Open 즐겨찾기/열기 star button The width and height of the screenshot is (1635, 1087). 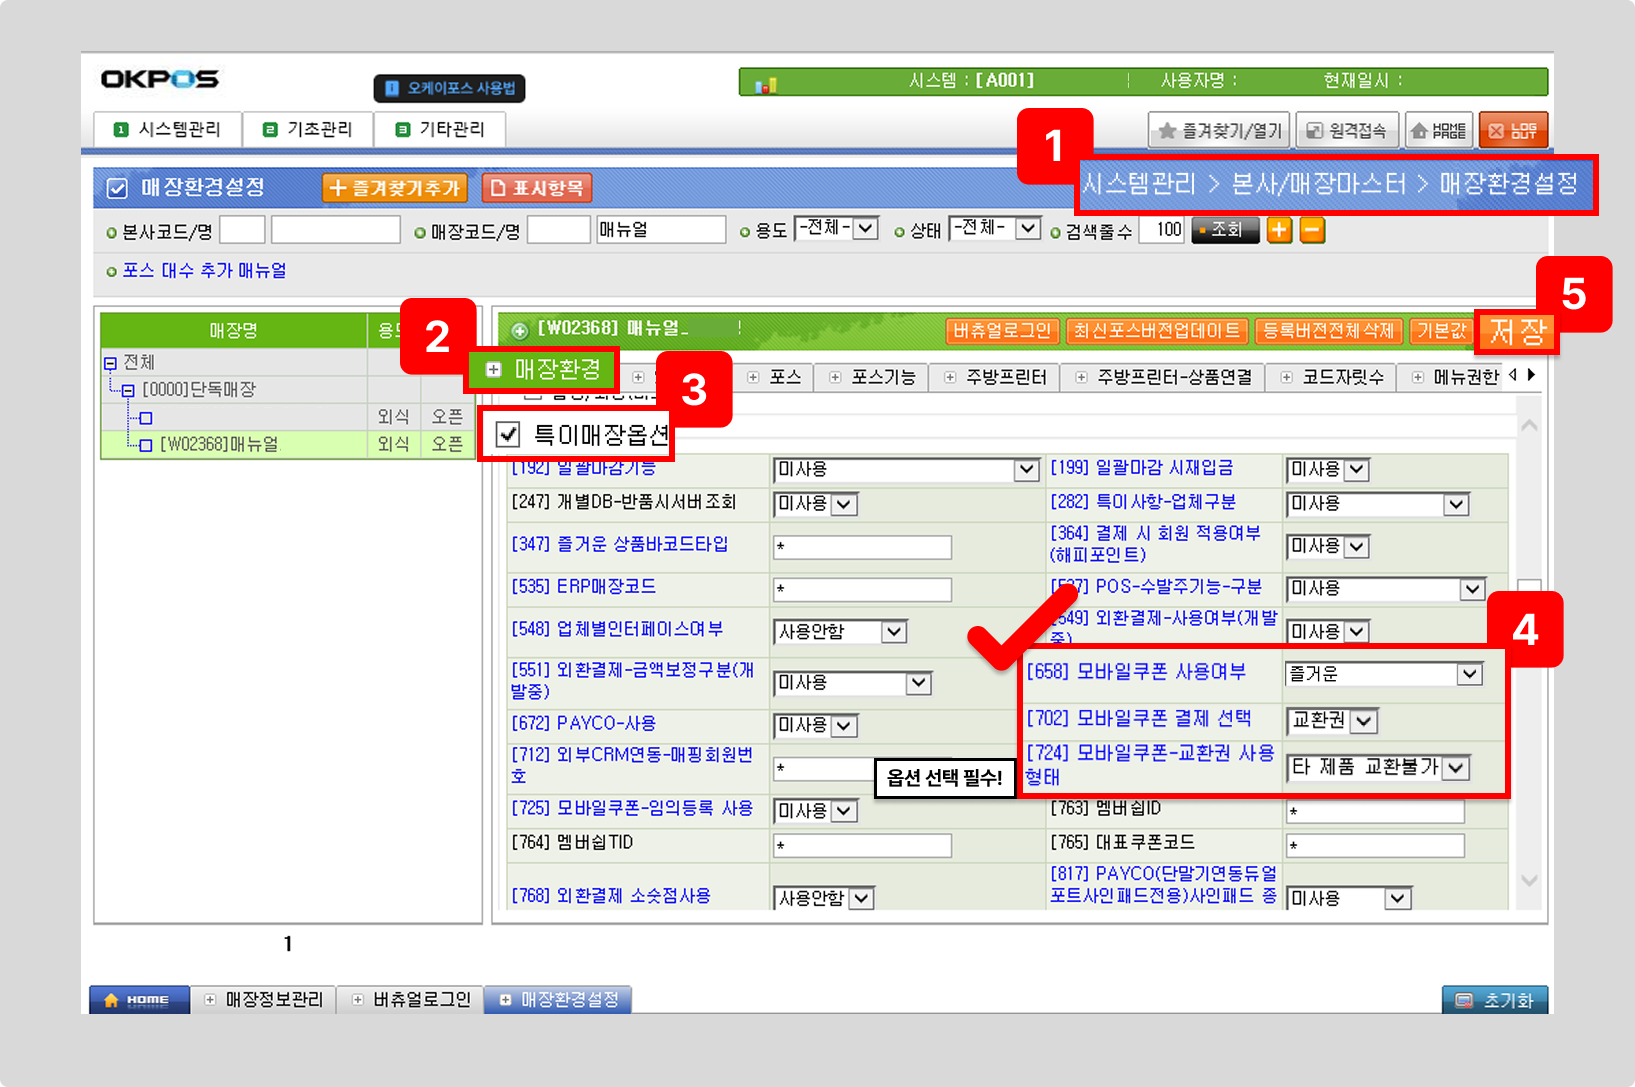tap(1219, 131)
